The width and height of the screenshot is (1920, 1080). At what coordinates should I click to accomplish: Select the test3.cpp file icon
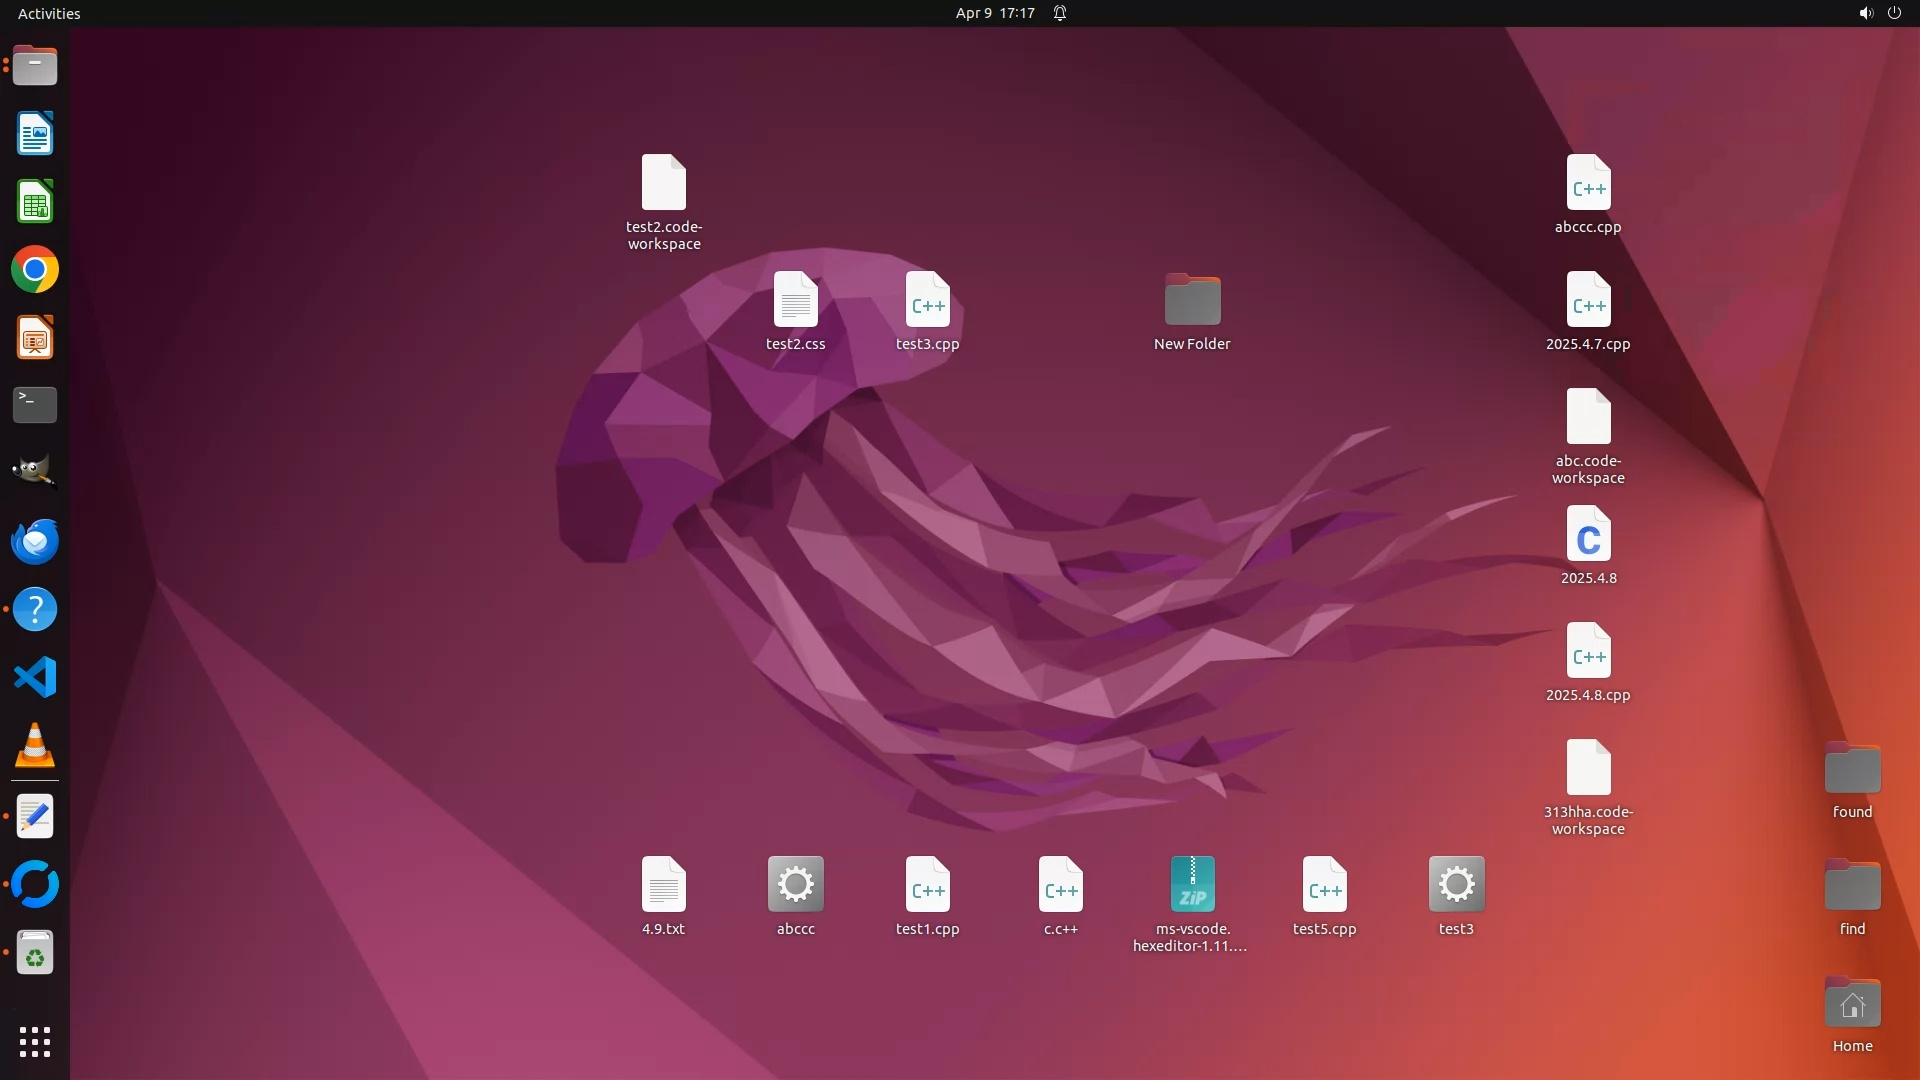927,300
